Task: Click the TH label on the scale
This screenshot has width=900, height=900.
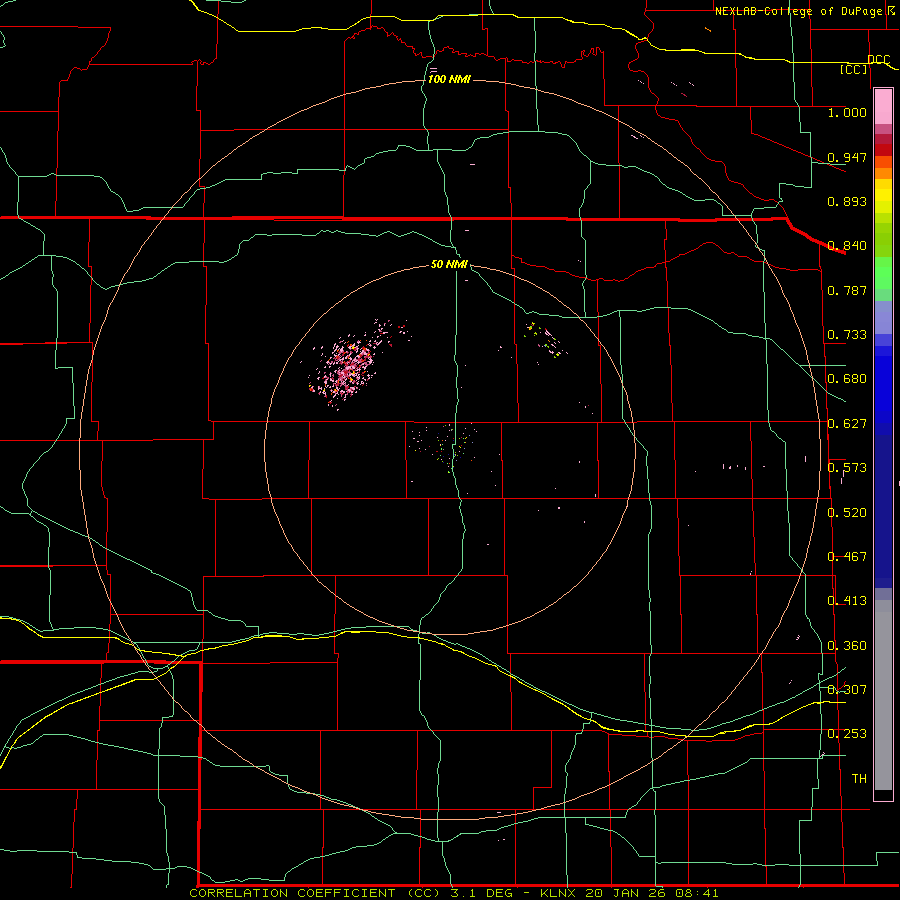Action: tap(859, 779)
